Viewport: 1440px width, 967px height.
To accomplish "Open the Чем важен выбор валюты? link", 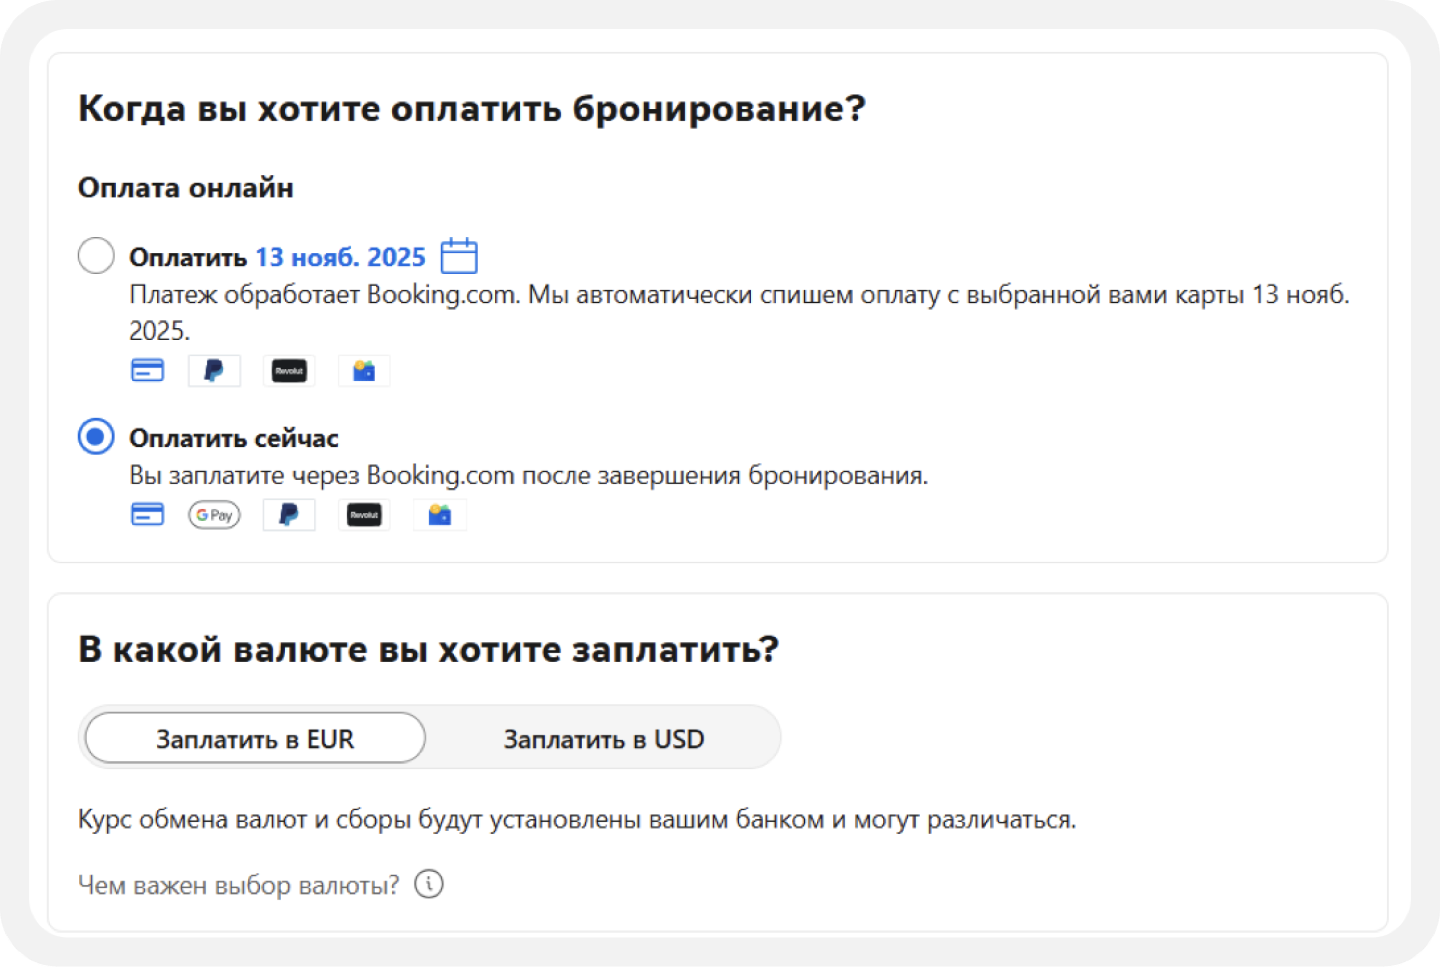I will (238, 885).
